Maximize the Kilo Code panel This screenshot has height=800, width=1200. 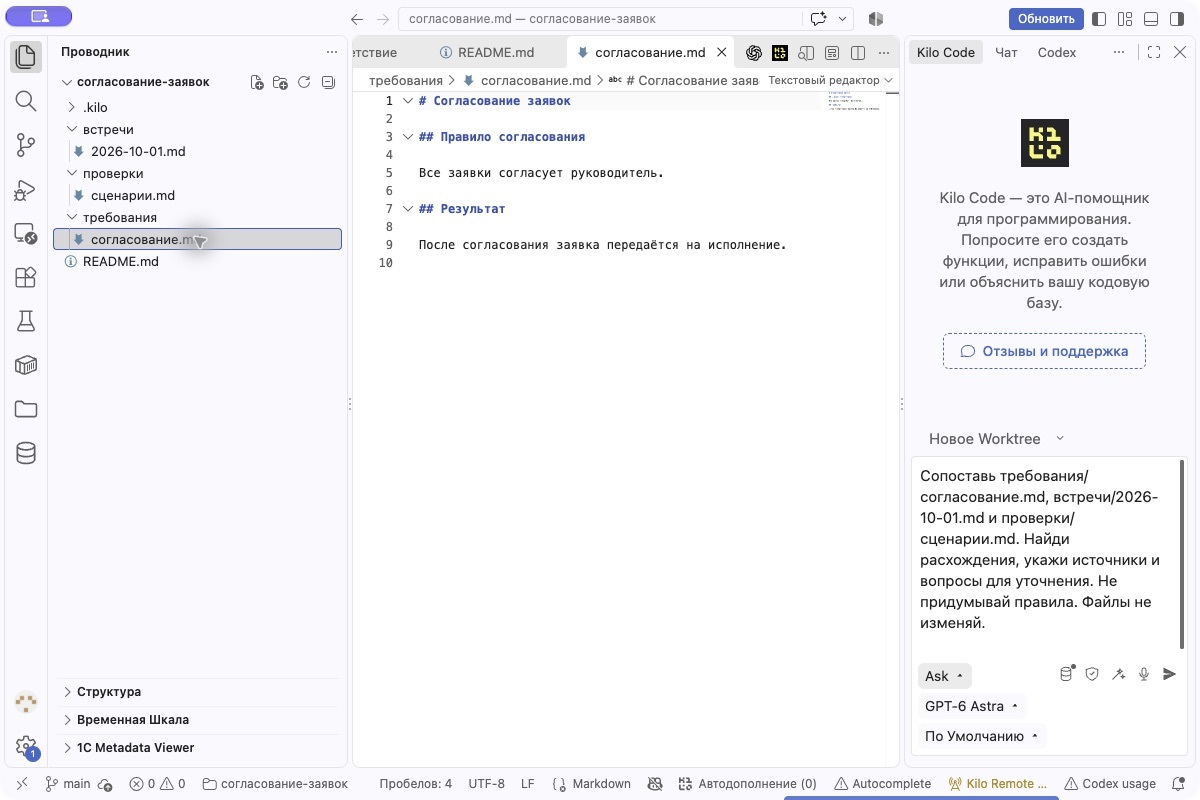[1153, 53]
